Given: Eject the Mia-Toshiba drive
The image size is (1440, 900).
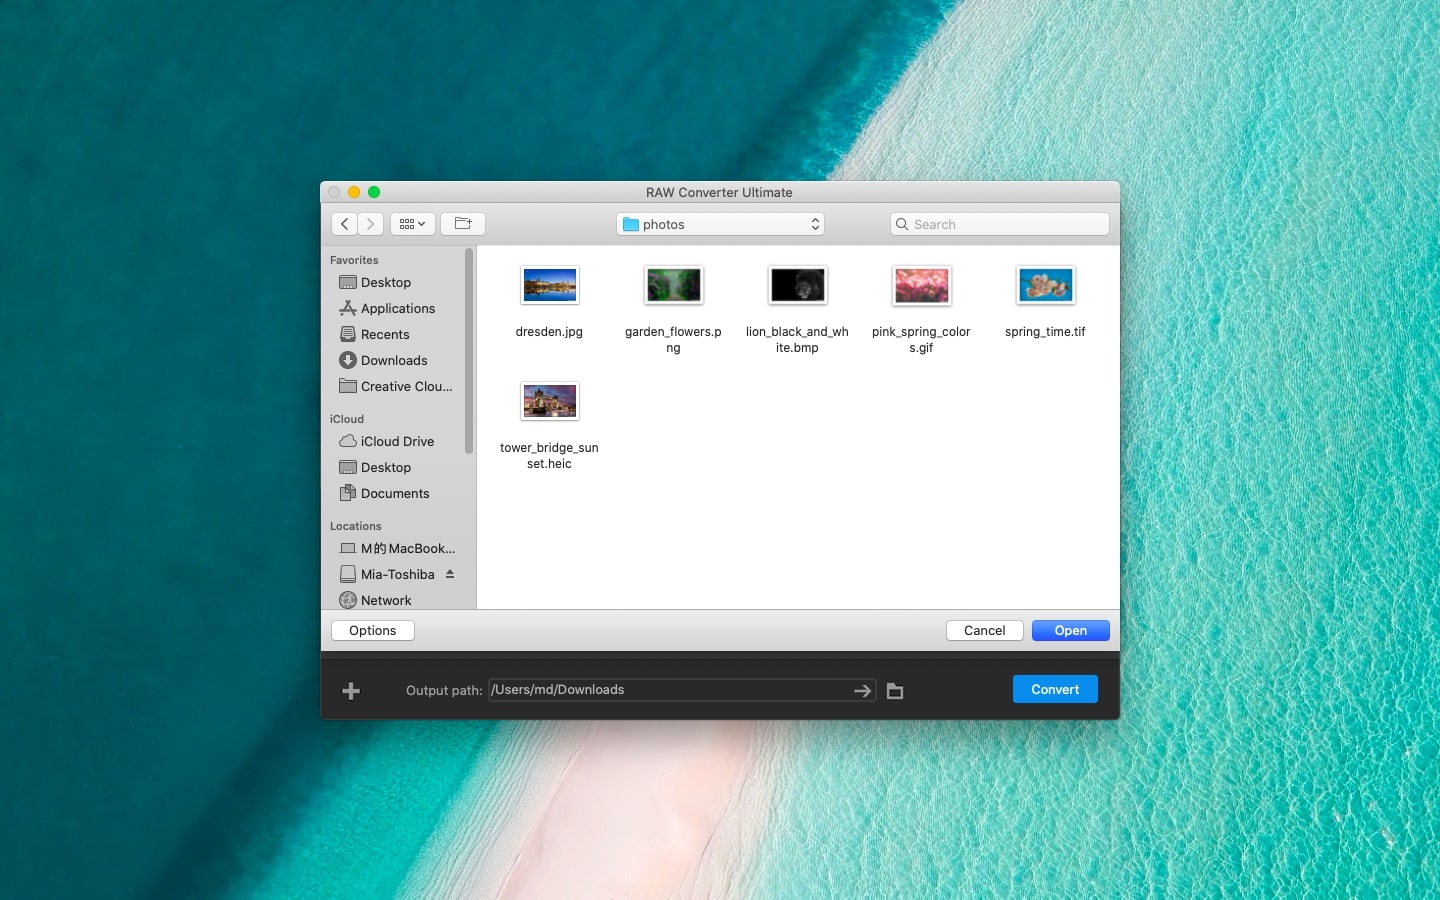Looking at the screenshot, I should [450, 574].
